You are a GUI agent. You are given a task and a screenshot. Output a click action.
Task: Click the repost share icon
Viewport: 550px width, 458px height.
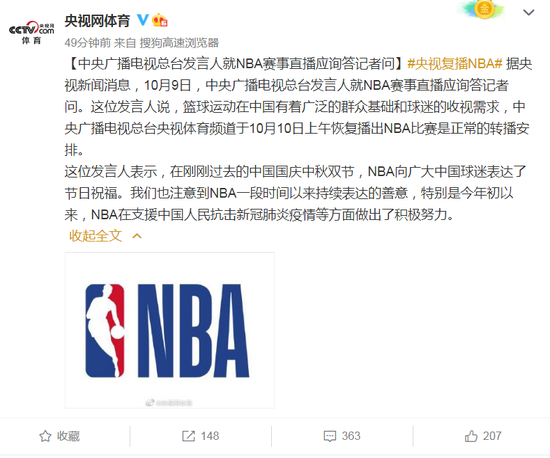coord(188,436)
